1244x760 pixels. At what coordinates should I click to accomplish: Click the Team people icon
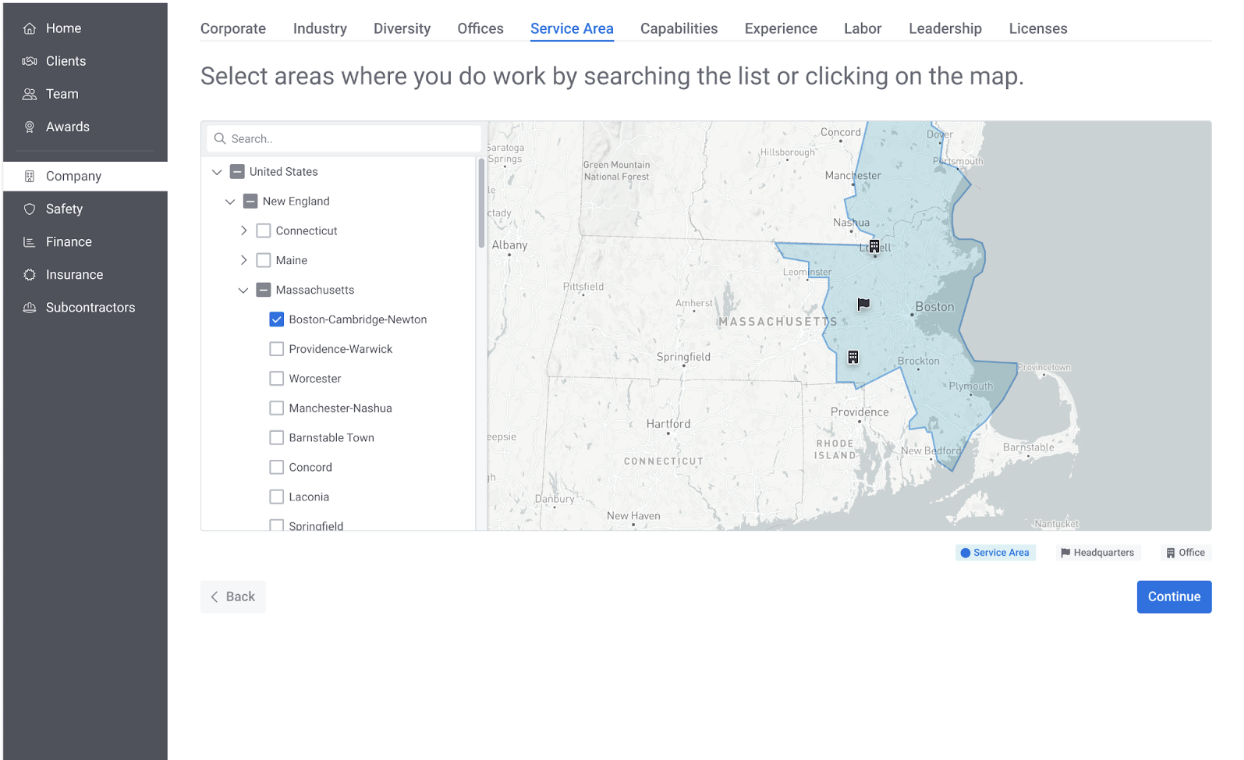[29, 94]
